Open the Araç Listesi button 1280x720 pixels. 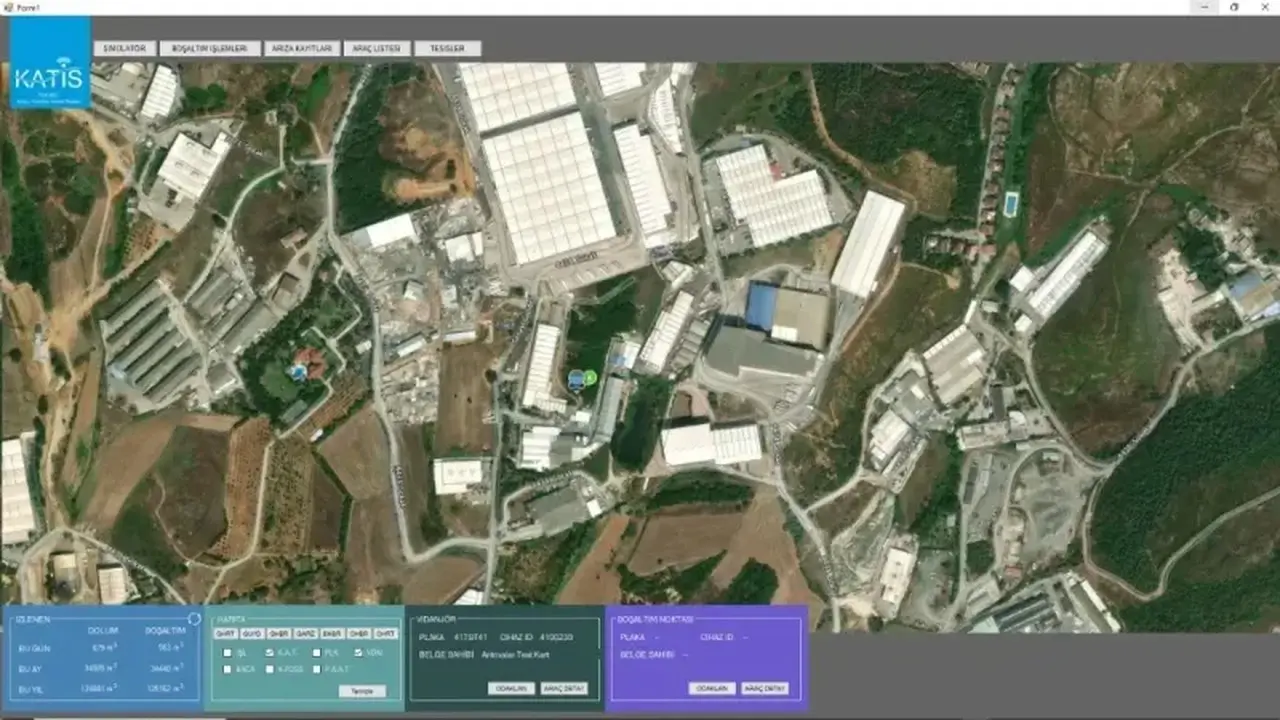pos(376,48)
